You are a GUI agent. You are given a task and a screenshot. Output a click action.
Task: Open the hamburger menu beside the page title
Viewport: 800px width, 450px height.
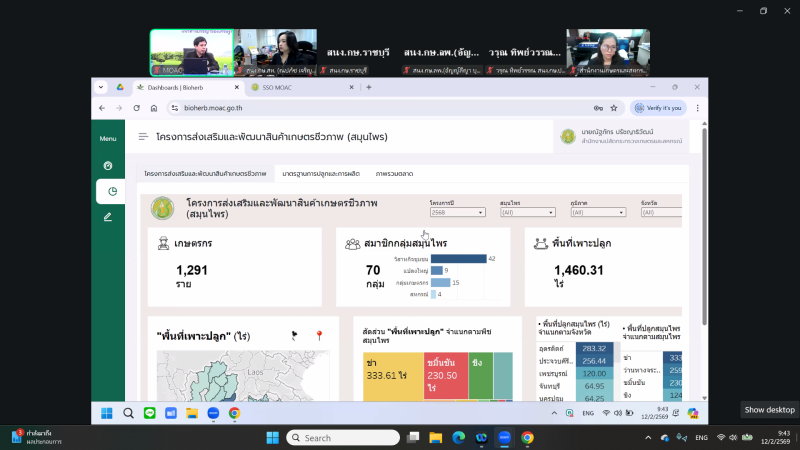point(143,136)
